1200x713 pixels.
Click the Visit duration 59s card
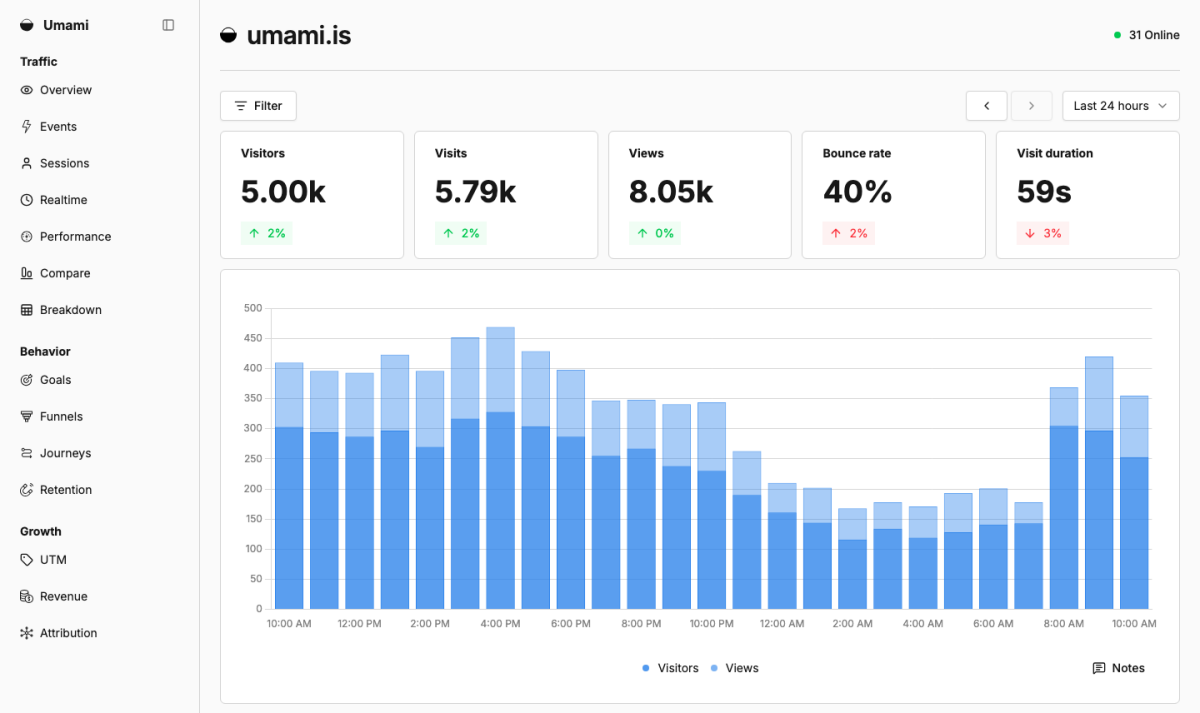[1088, 195]
